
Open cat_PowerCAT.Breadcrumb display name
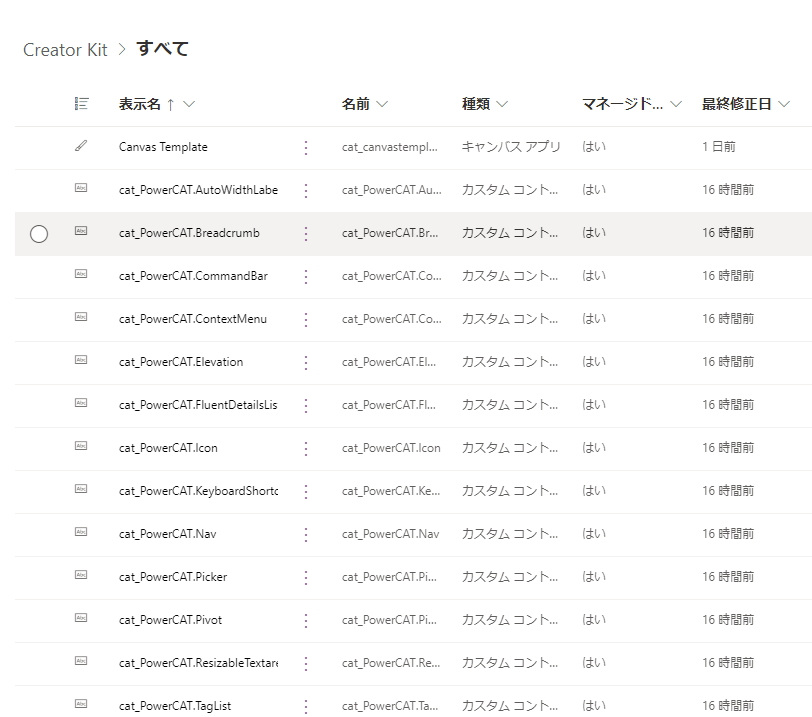click(189, 233)
